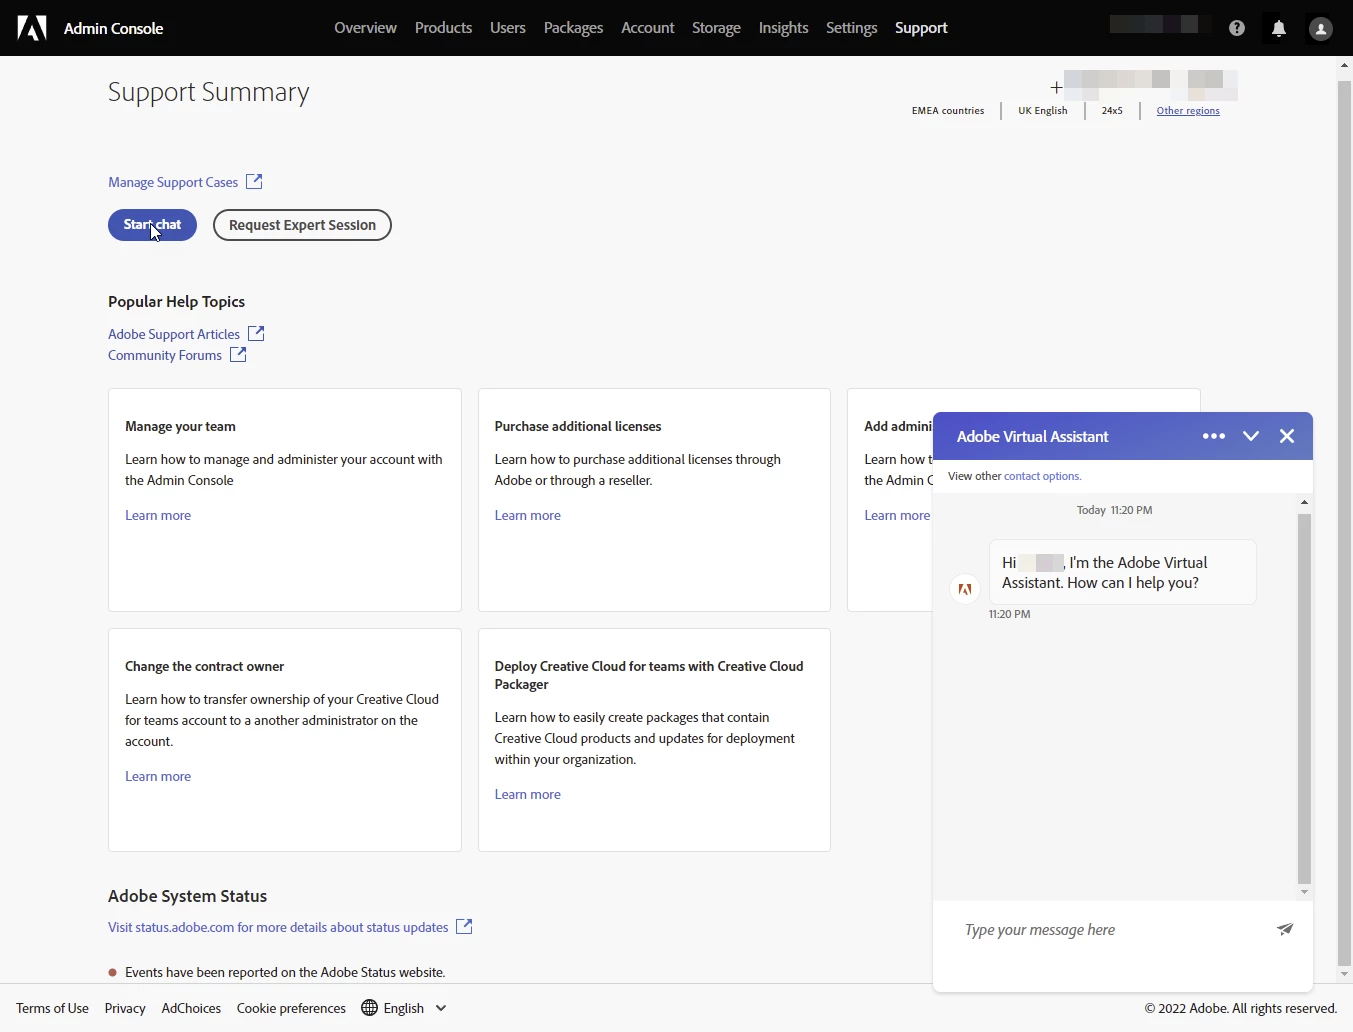Open Community Forums link

165,355
